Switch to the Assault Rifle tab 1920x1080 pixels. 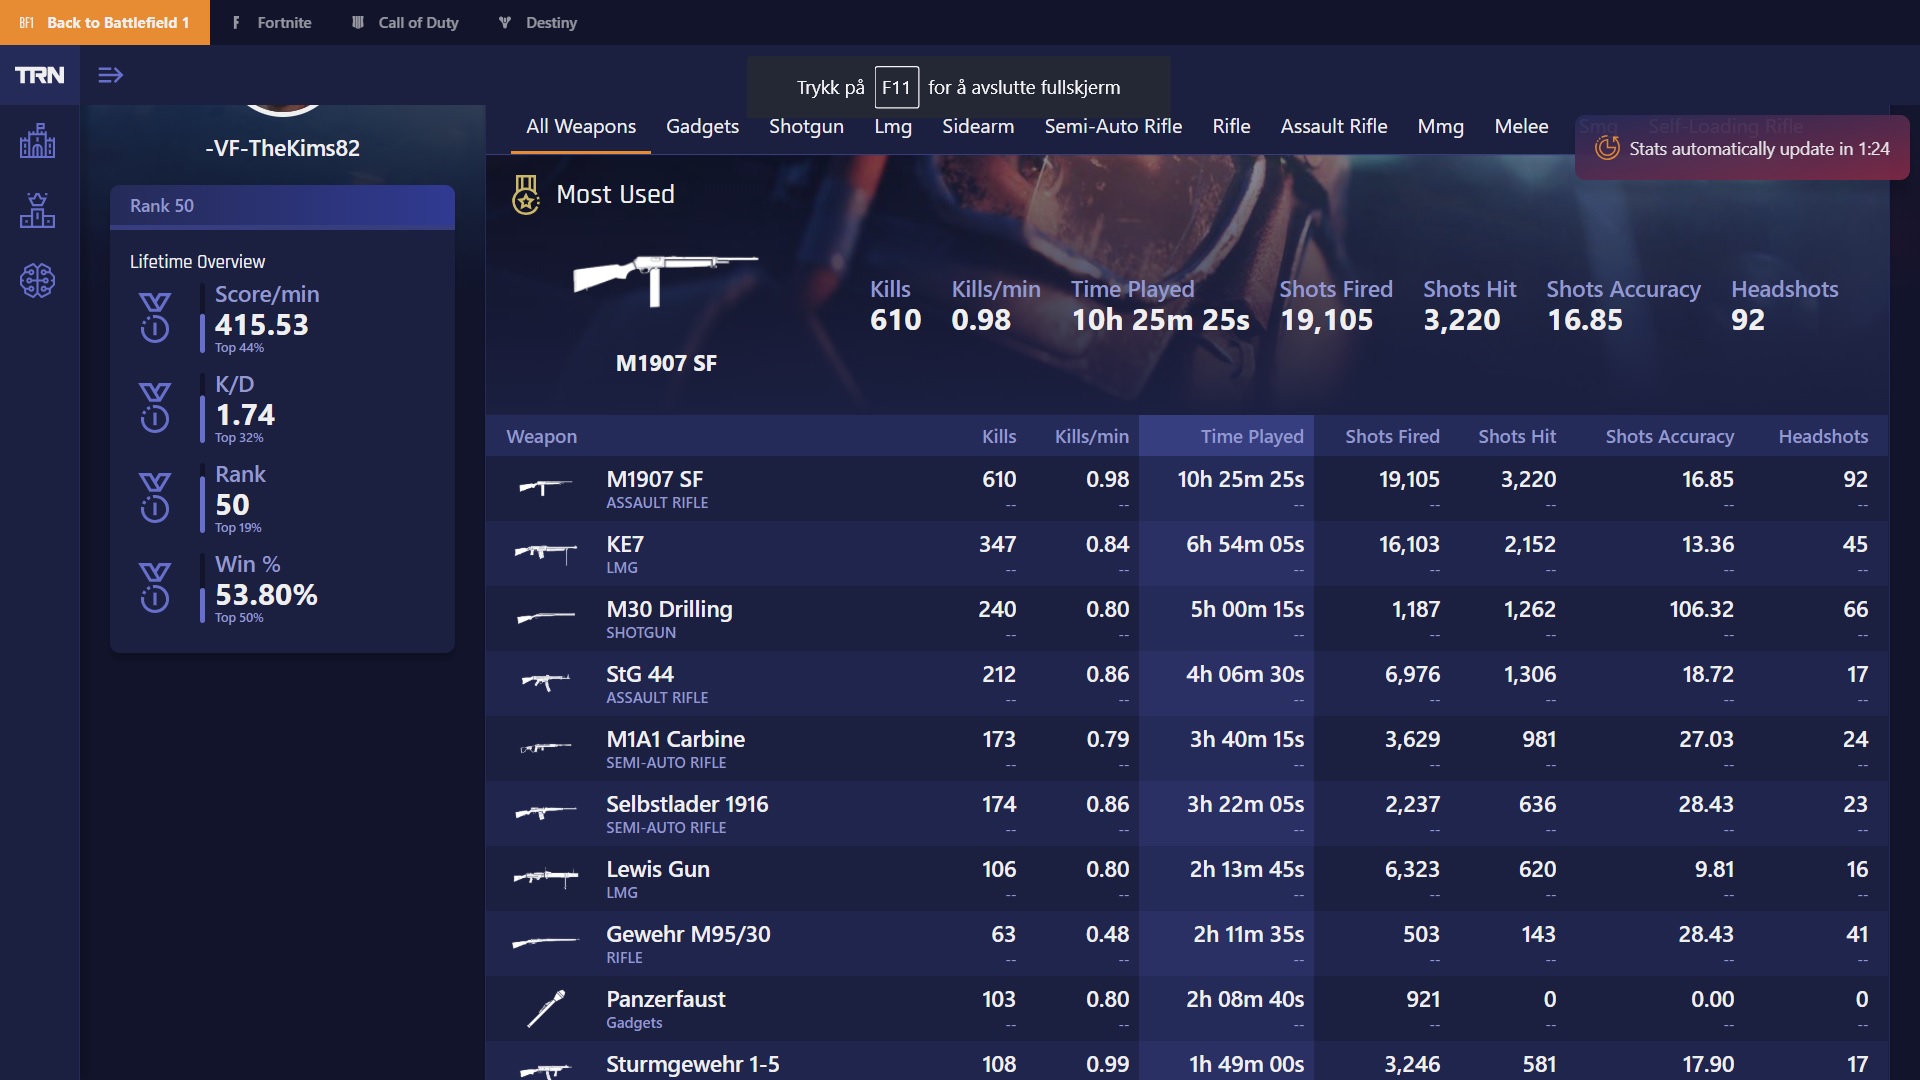[1334, 127]
